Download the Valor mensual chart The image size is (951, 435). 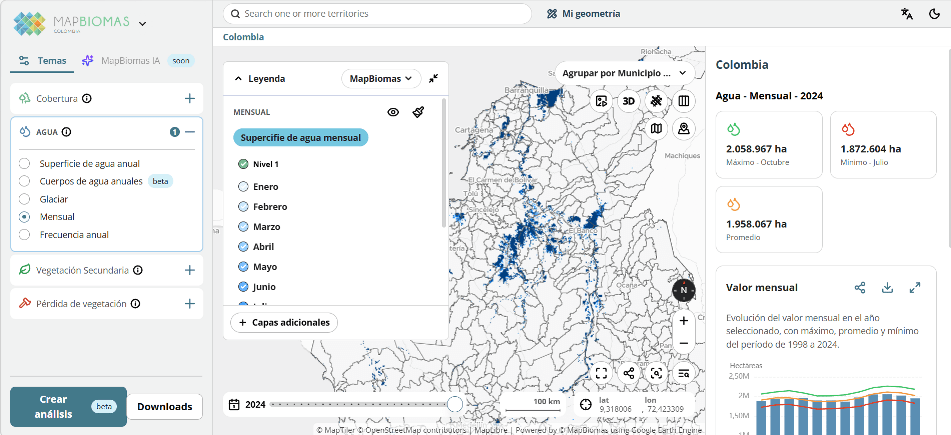(887, 288)
